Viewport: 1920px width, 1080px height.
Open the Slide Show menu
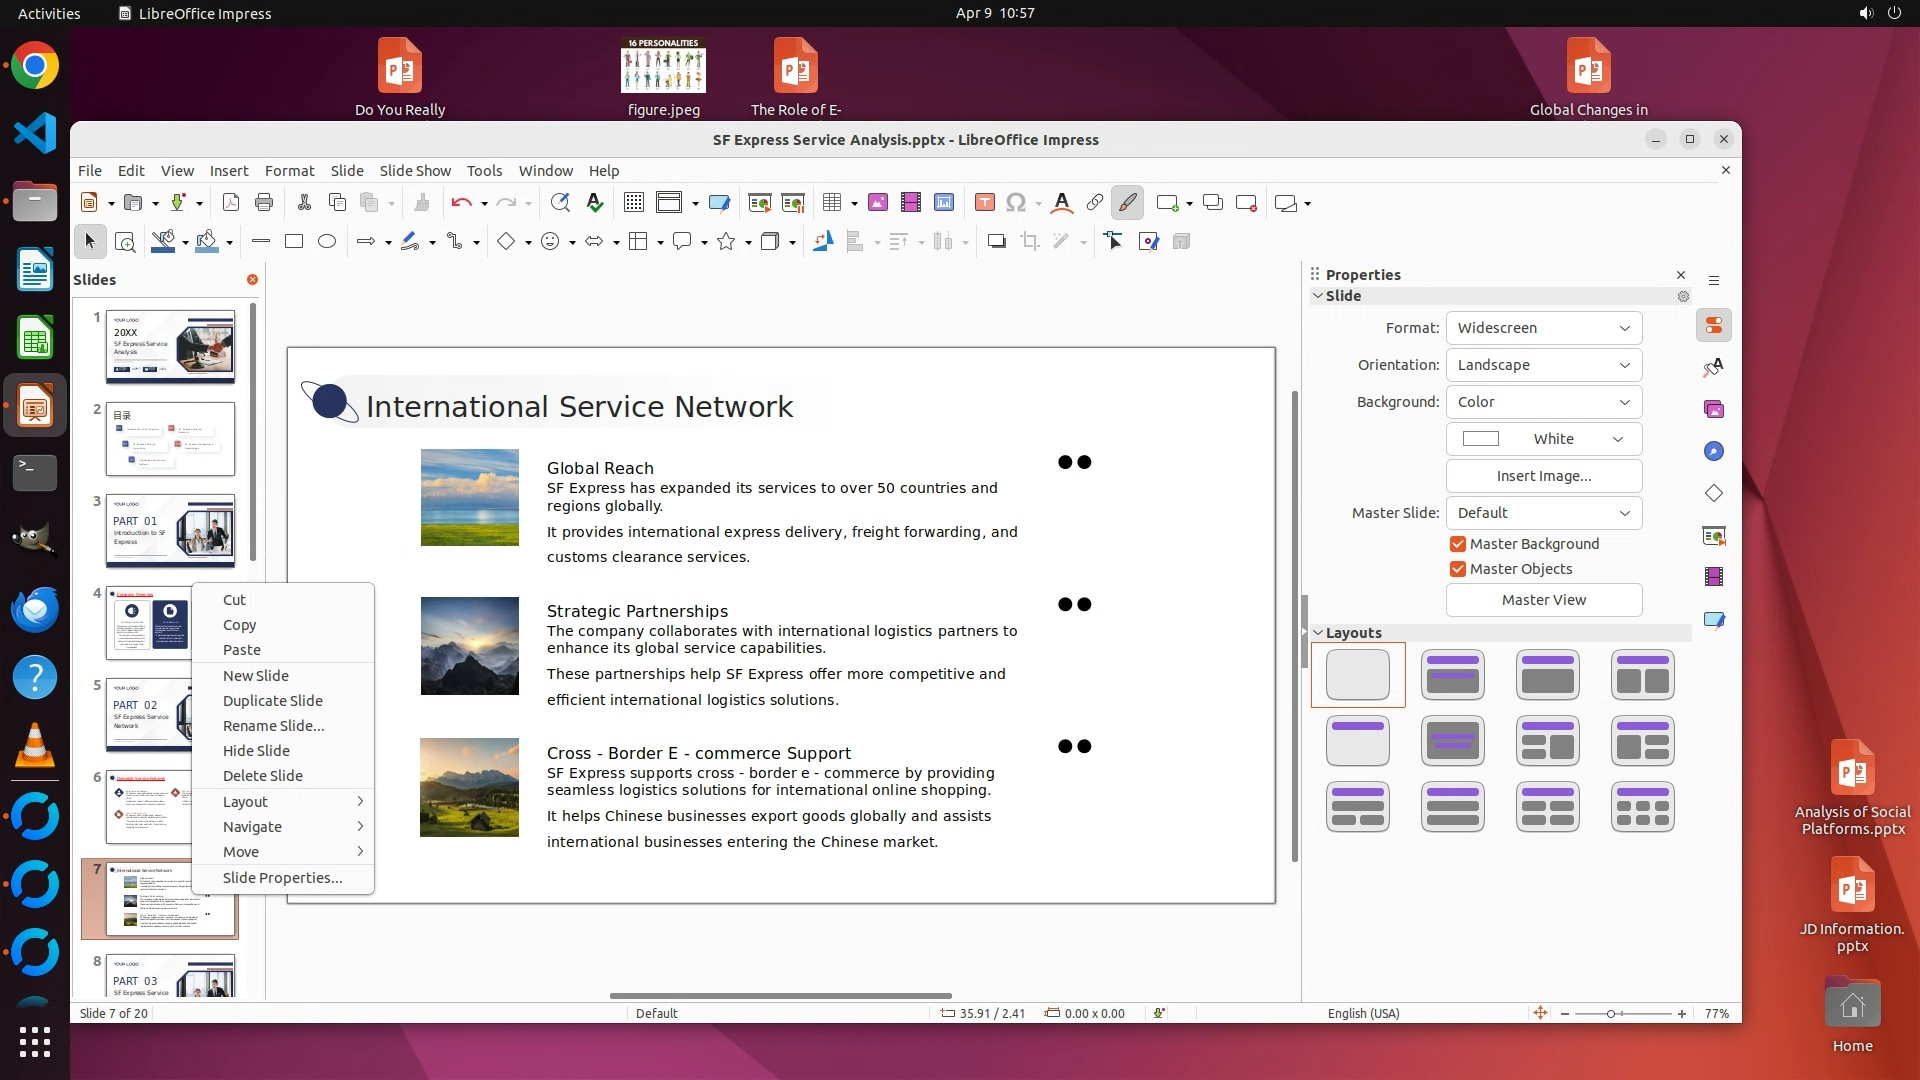click(x=415, y=171)
